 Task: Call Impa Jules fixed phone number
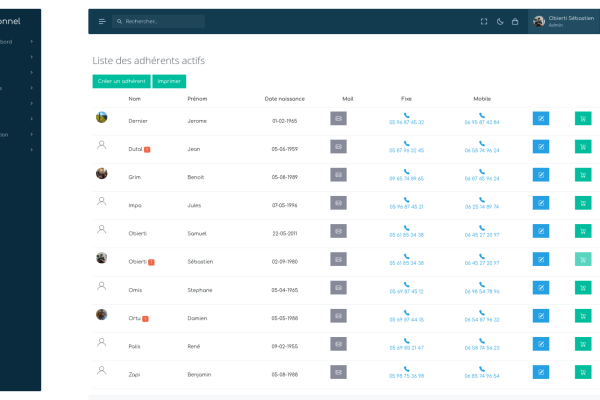point(407,206)
